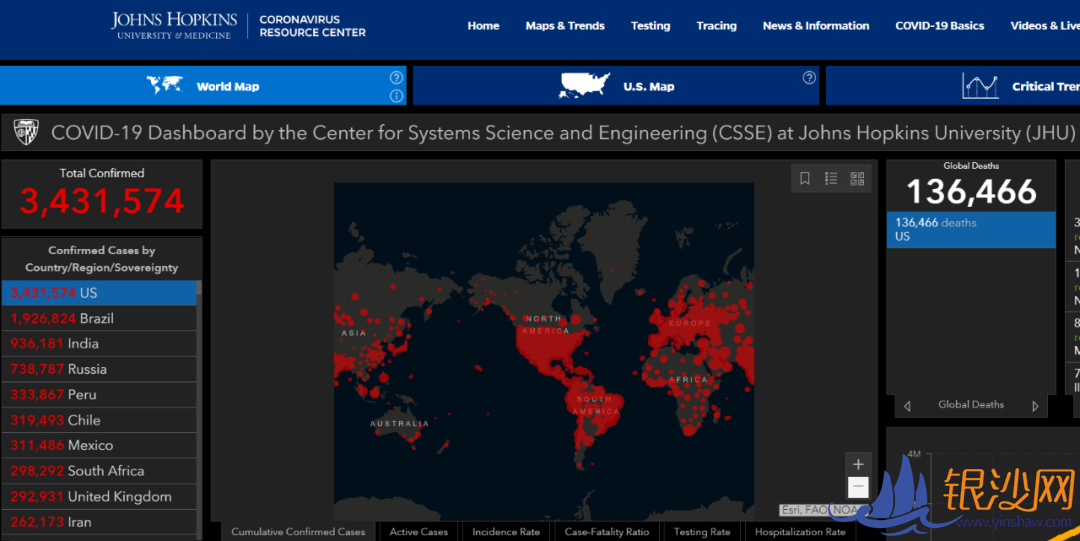Screen dimensions: 1080x541
Task: Show the map legend list icon
Action: [x=831, y=179]
